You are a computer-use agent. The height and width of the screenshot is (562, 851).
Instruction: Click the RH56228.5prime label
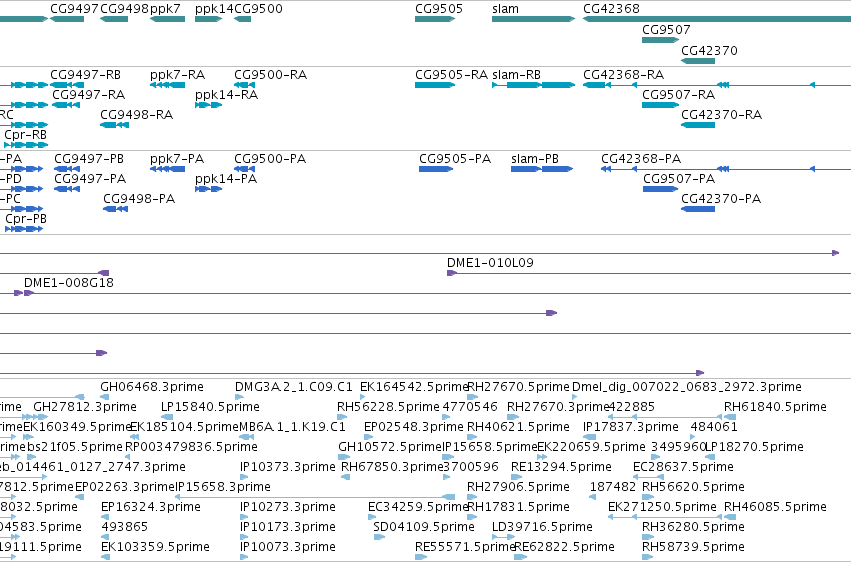(388, 407)
